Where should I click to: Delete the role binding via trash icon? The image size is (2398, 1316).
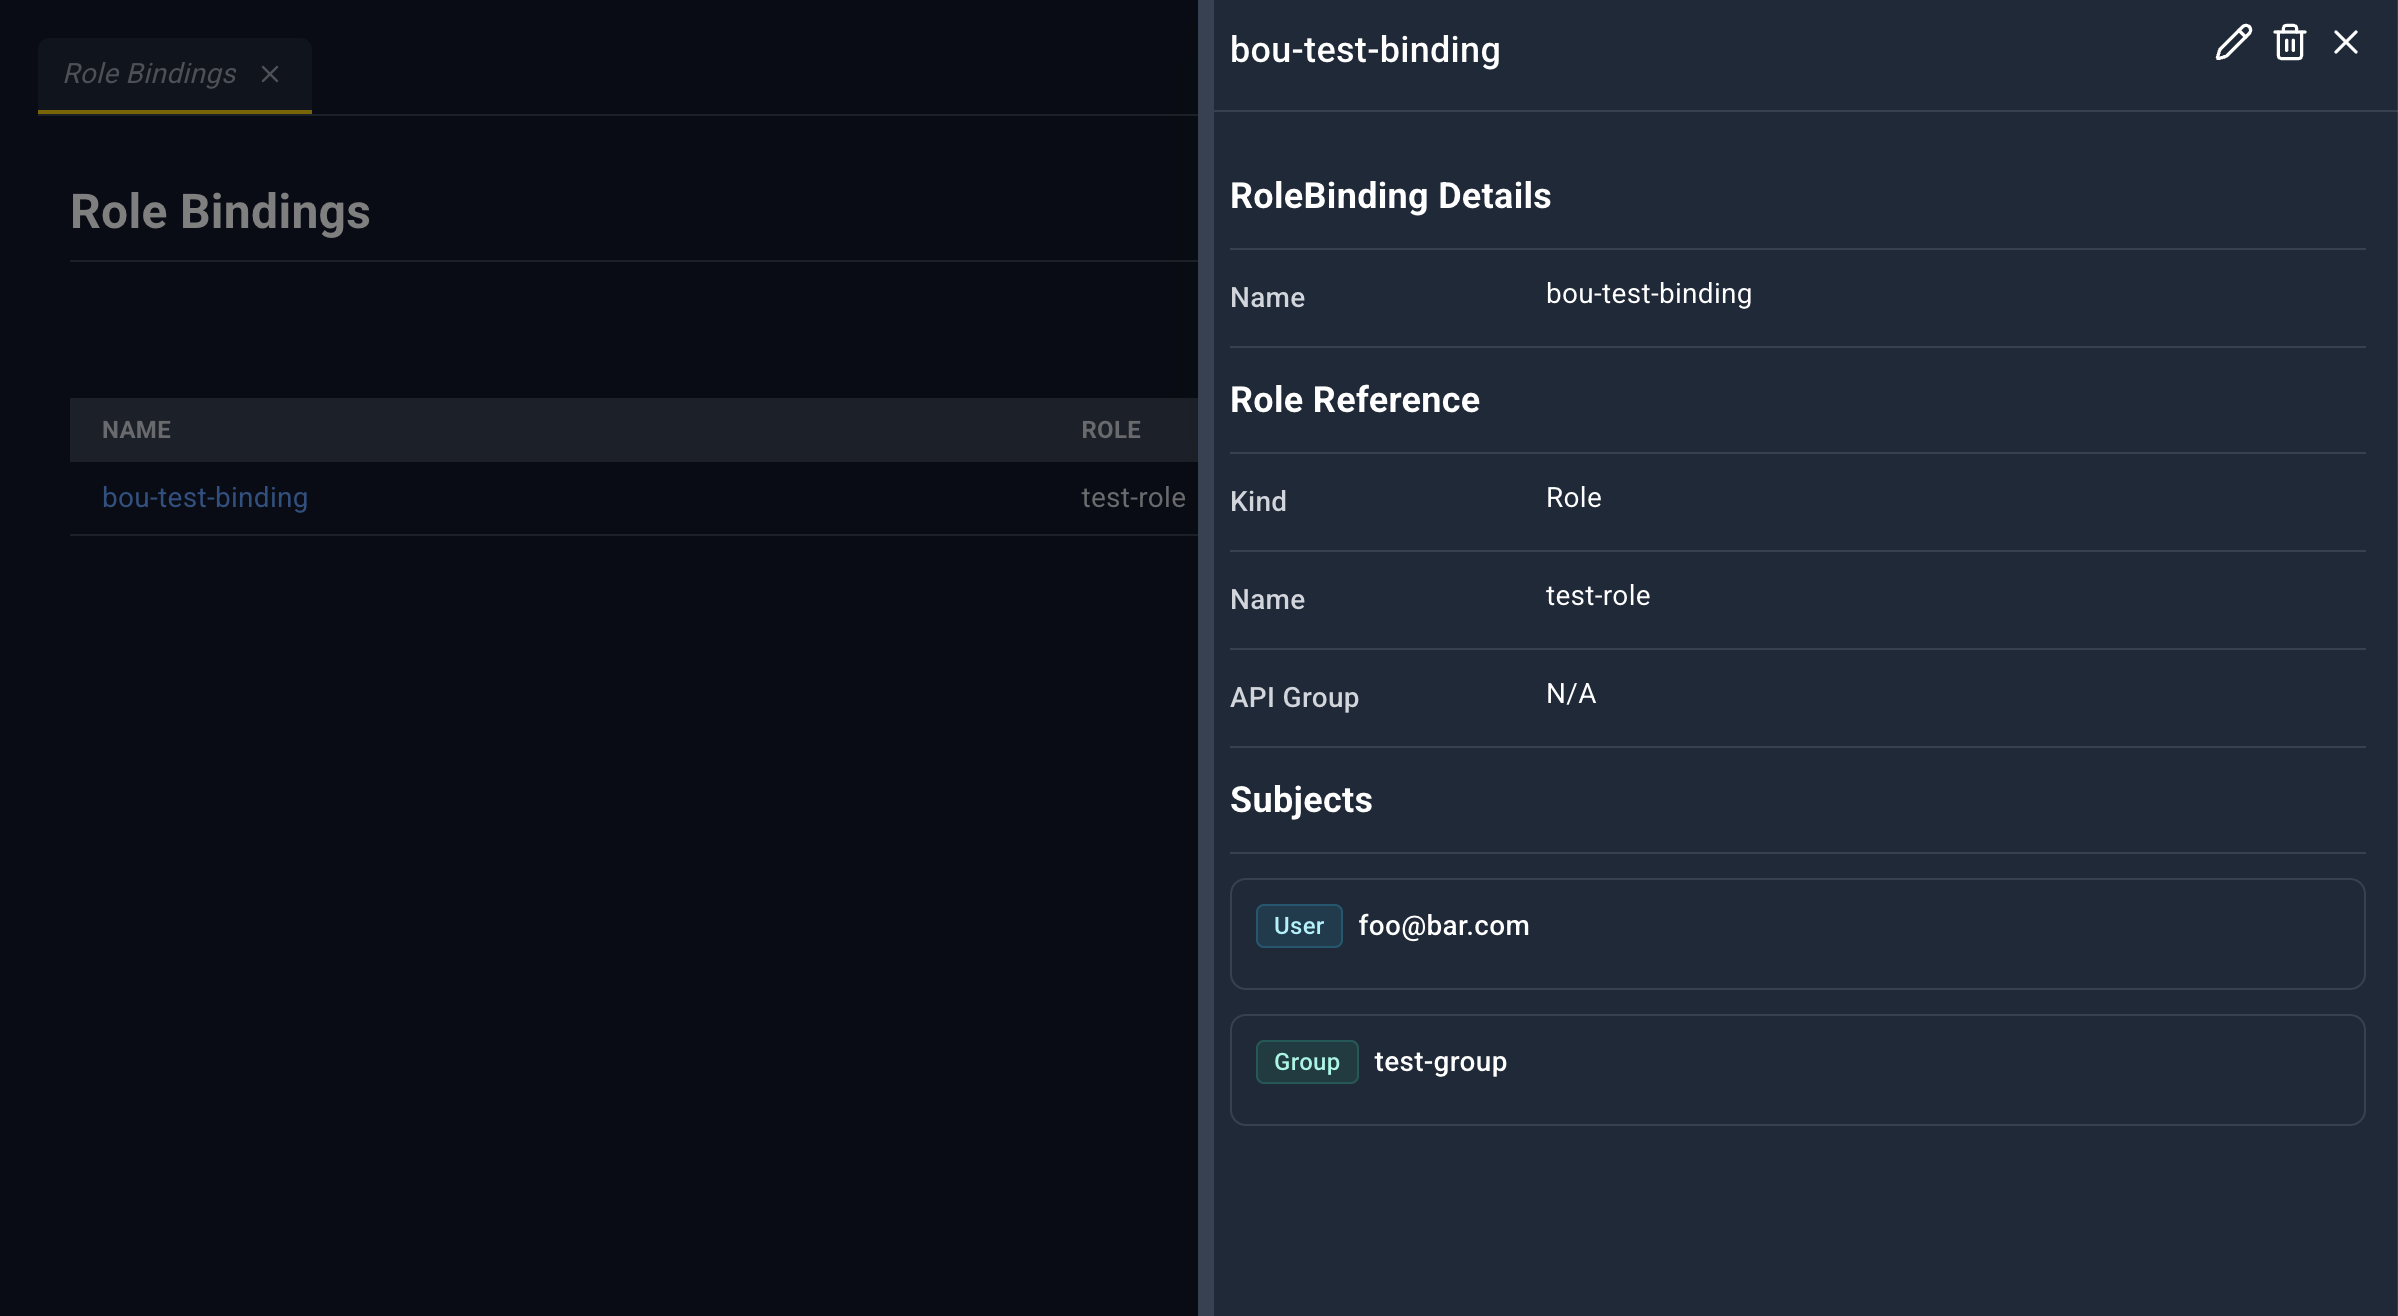tap(2290, 43)
